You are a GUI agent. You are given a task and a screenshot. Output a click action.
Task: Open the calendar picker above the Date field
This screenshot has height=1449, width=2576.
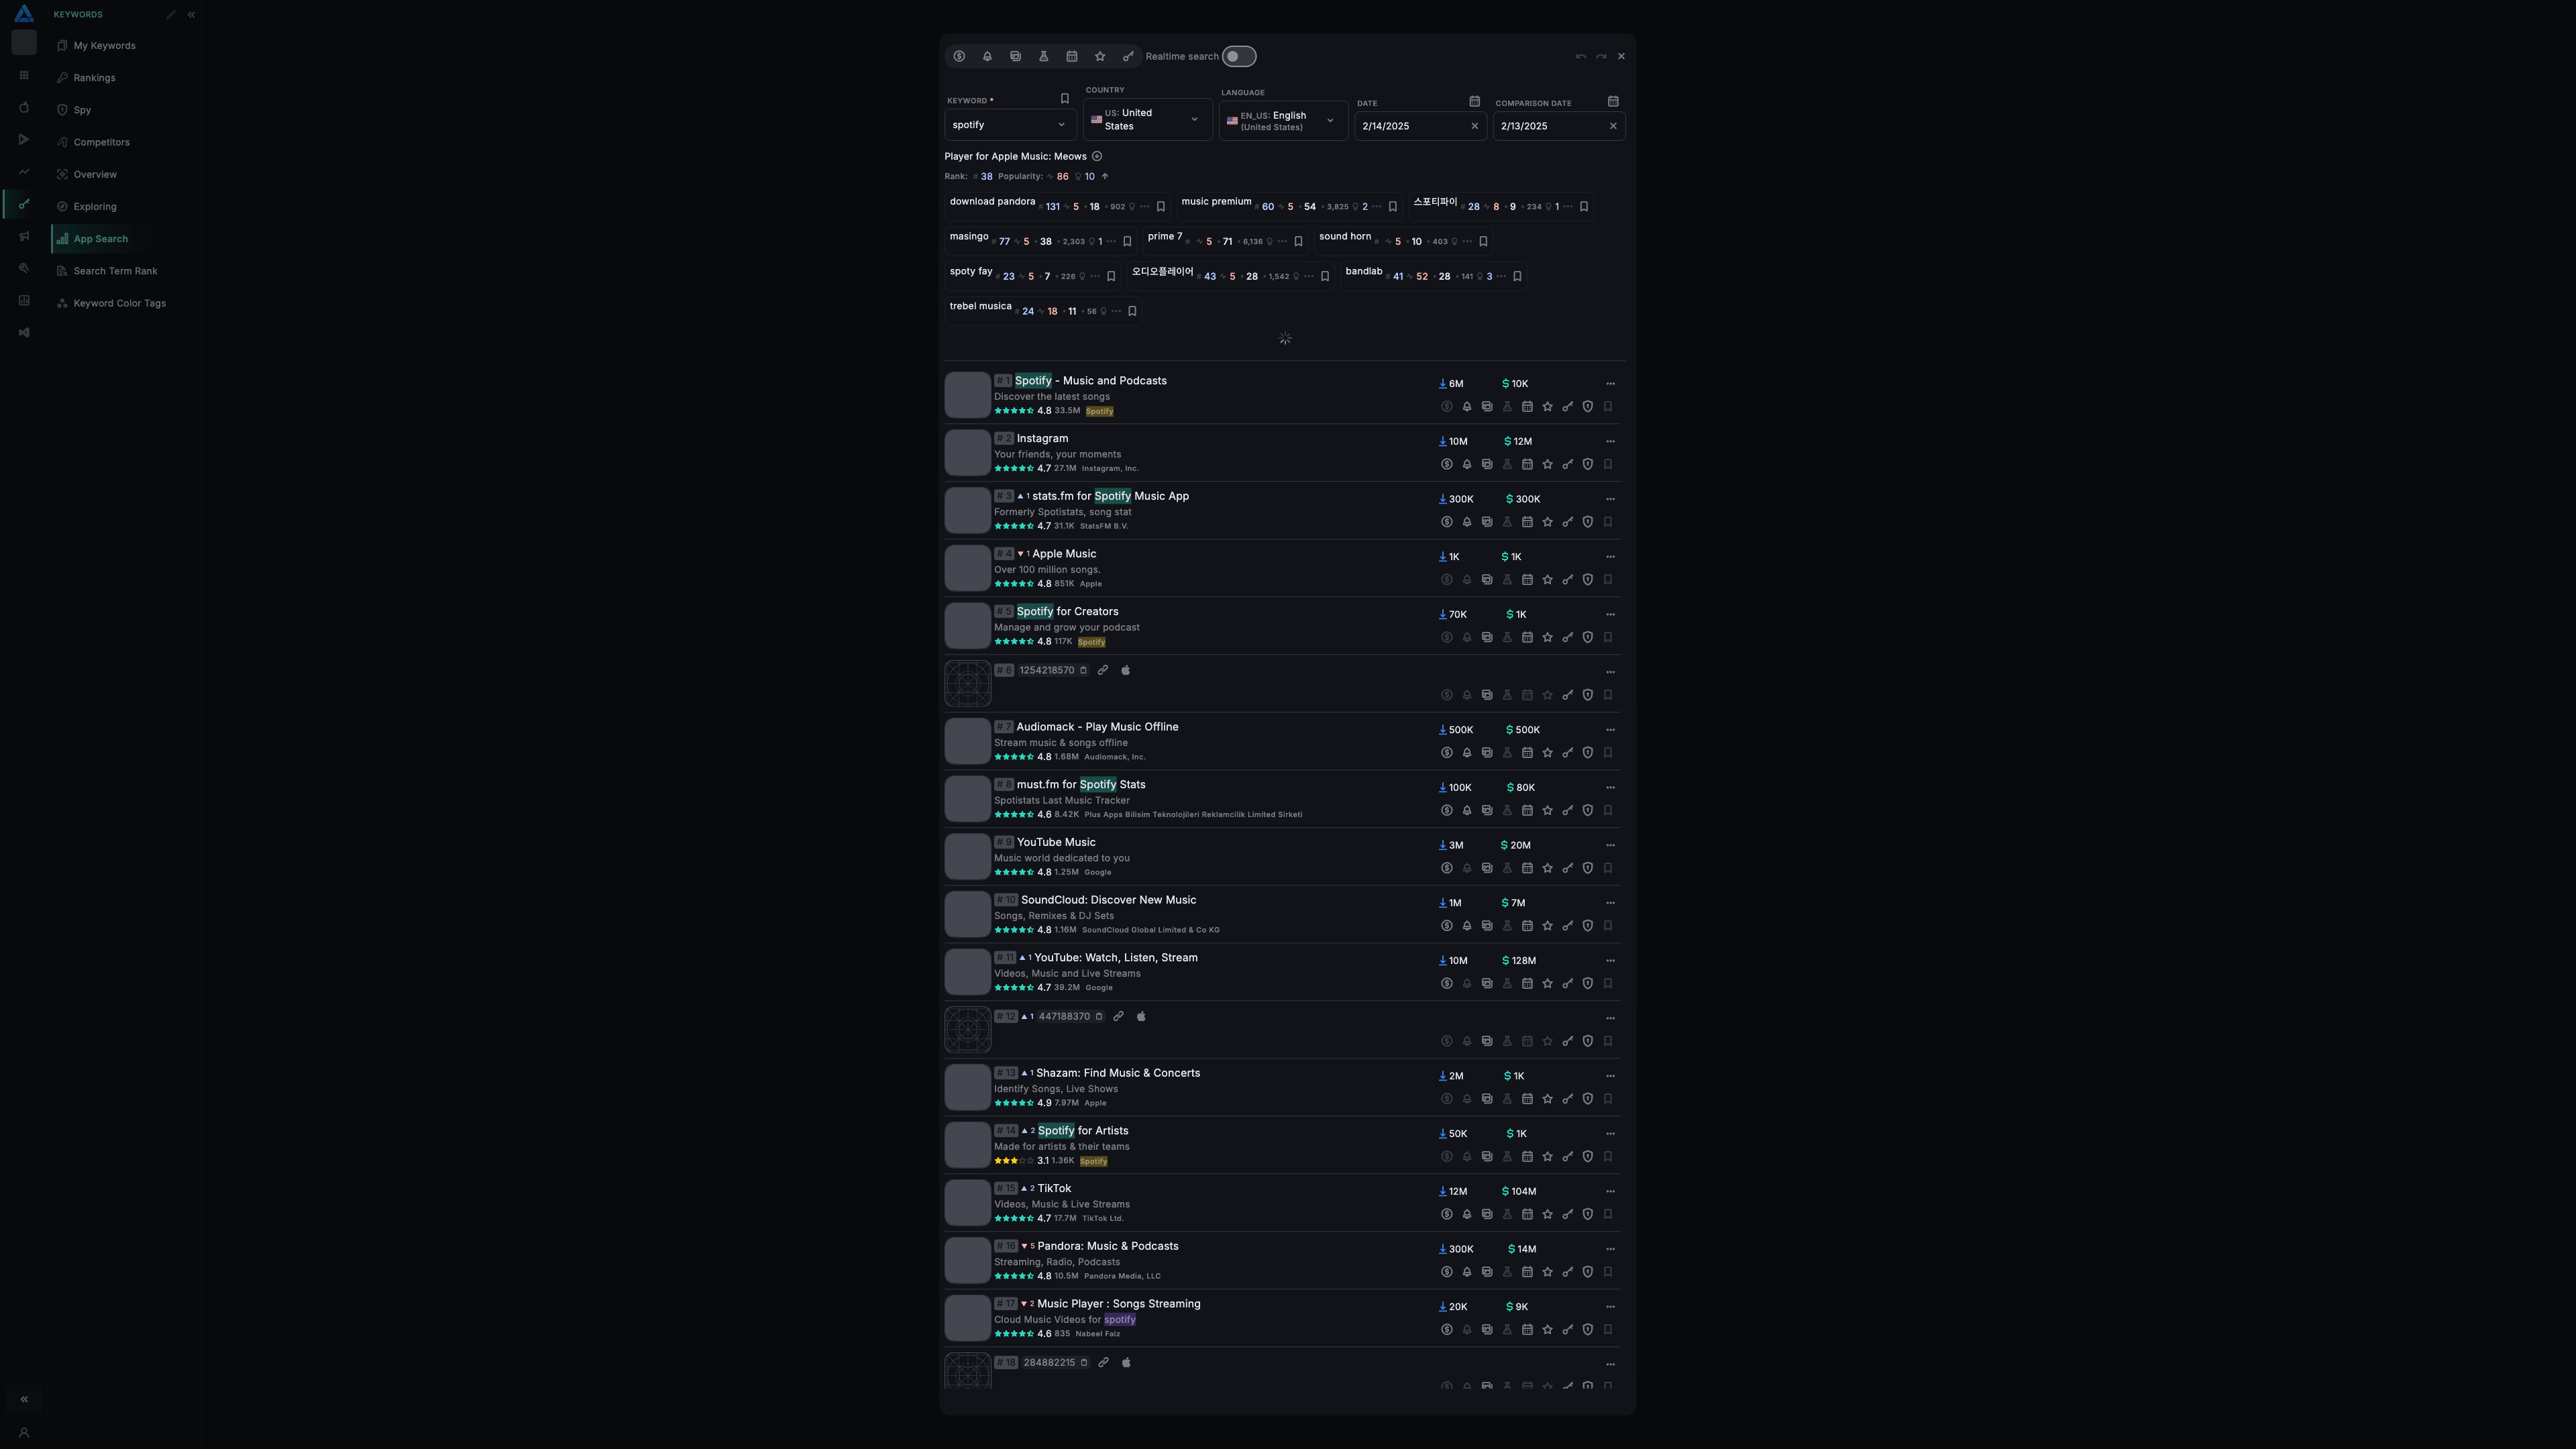click(x=1474, y=101)
